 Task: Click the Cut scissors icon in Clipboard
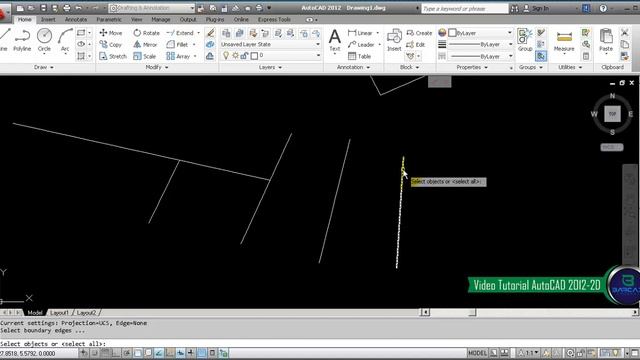click(x=624, y=33)
